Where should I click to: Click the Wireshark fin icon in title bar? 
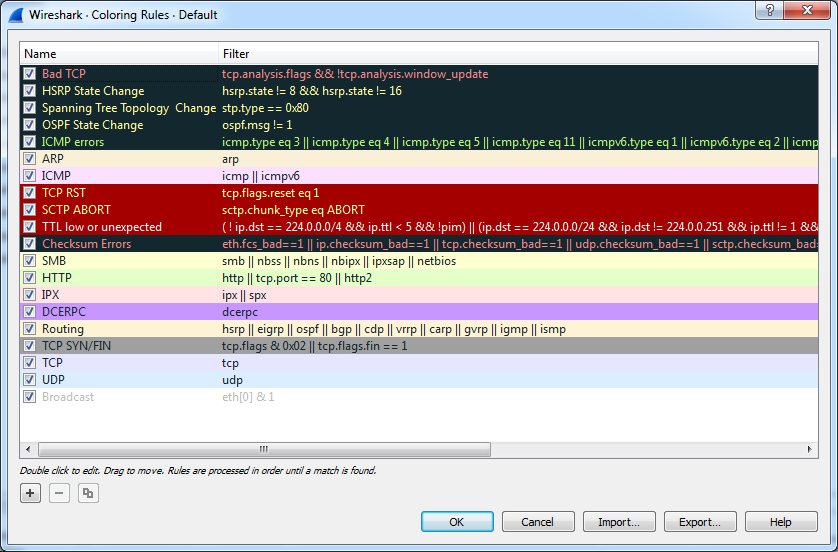[16, 14]
